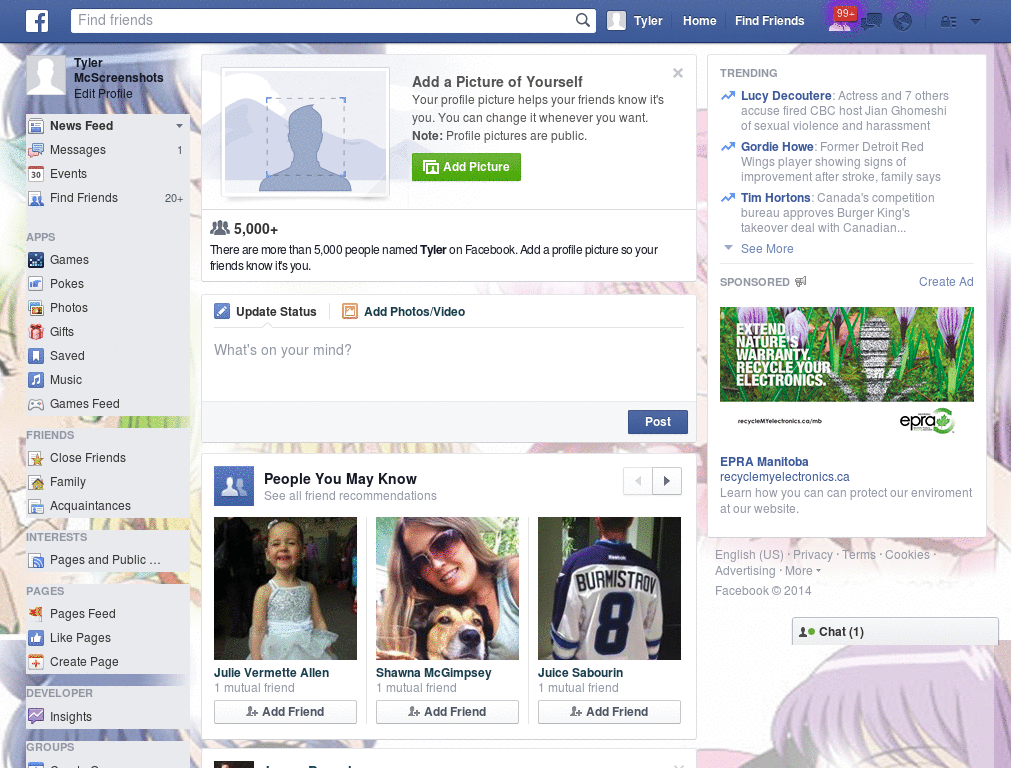Open the Photos icon in sidebar
Viewport: 1024px width, 768px height.
click(x=36, y=308)
